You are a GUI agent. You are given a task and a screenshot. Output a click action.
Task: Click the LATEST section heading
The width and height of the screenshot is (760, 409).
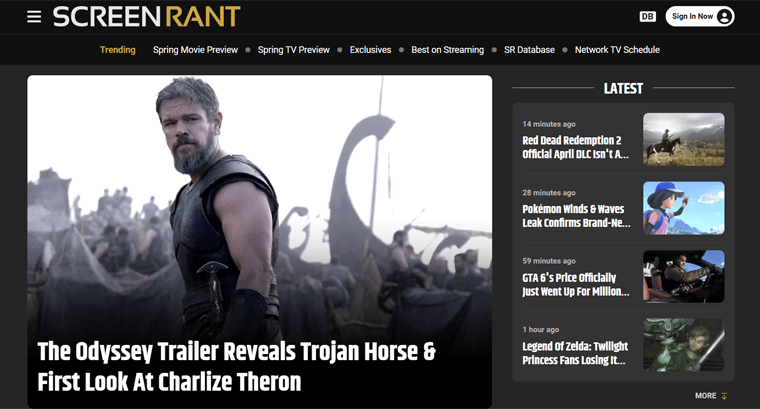[x=623, y=88]
